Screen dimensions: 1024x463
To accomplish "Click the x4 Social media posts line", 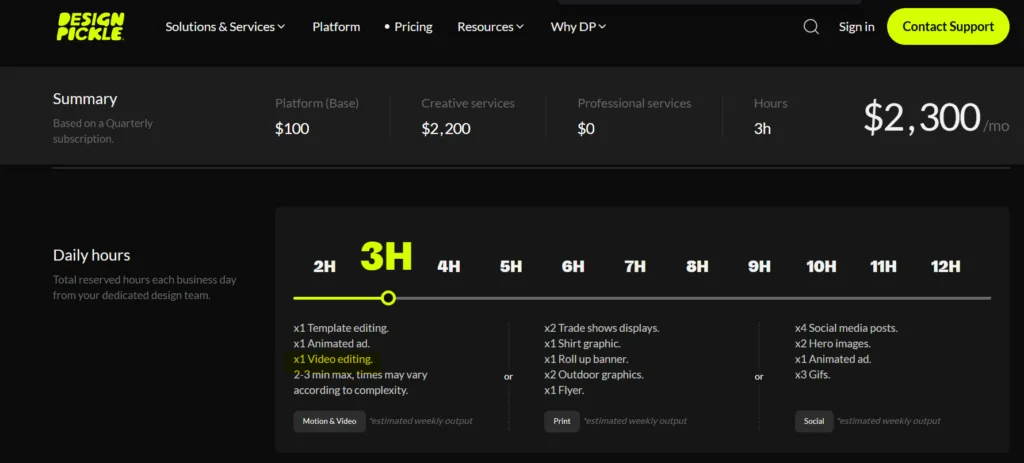I will (846, 328).
